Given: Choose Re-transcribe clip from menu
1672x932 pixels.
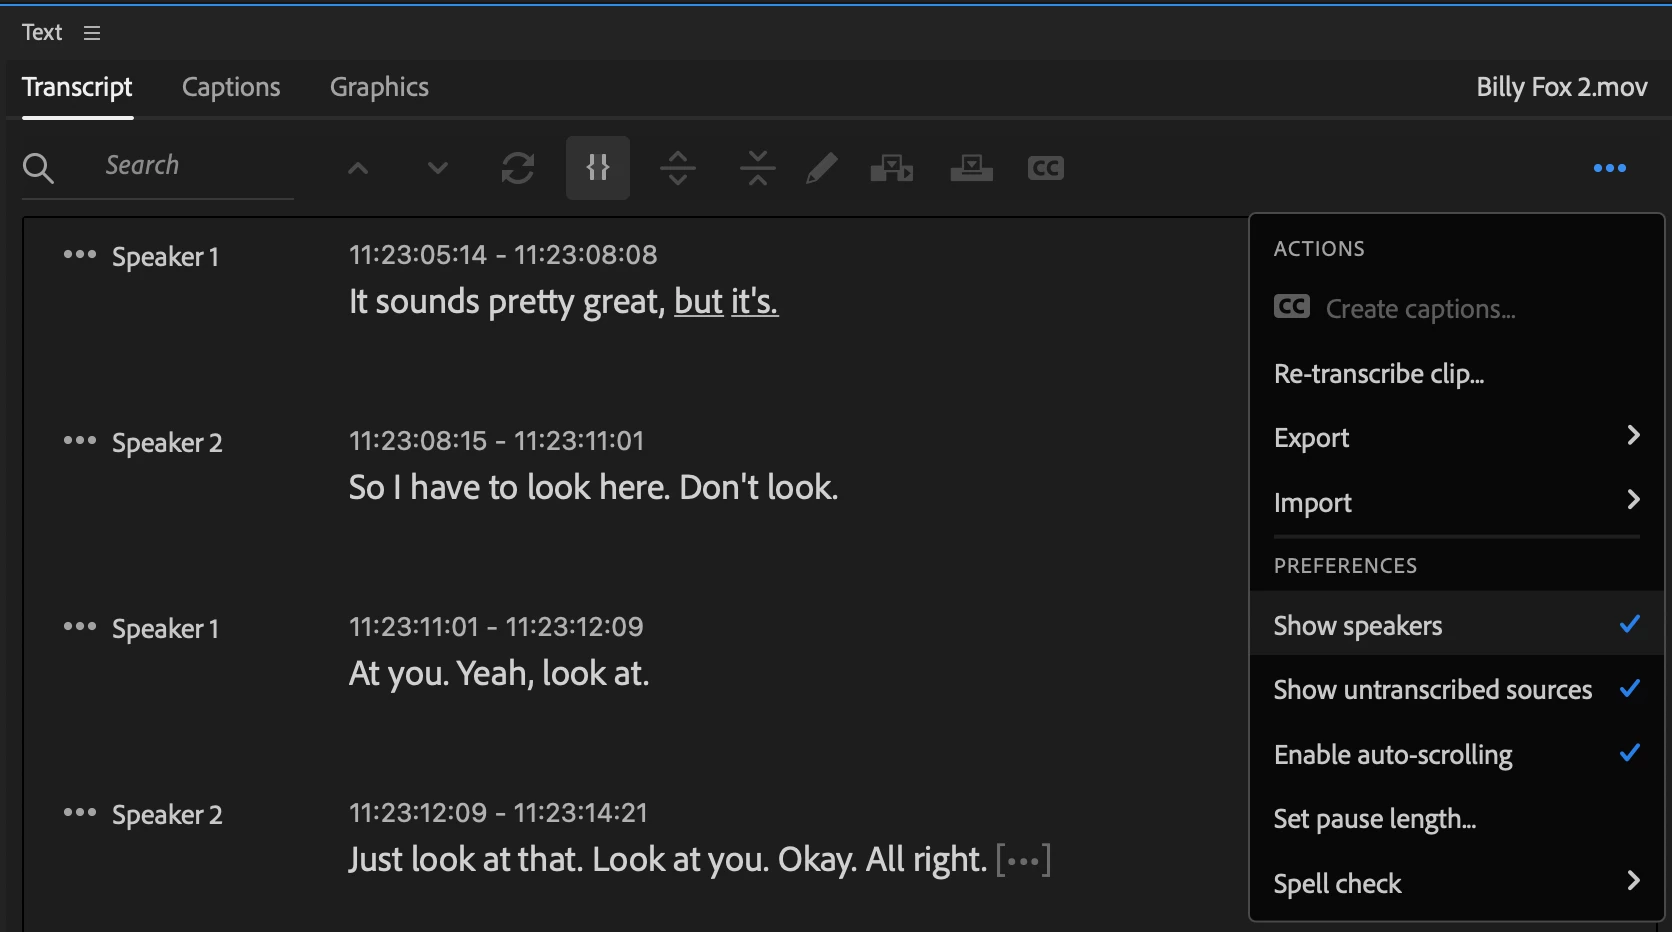Looking at the screenshot, I should pyautogui.click(x=1456, y=374).
